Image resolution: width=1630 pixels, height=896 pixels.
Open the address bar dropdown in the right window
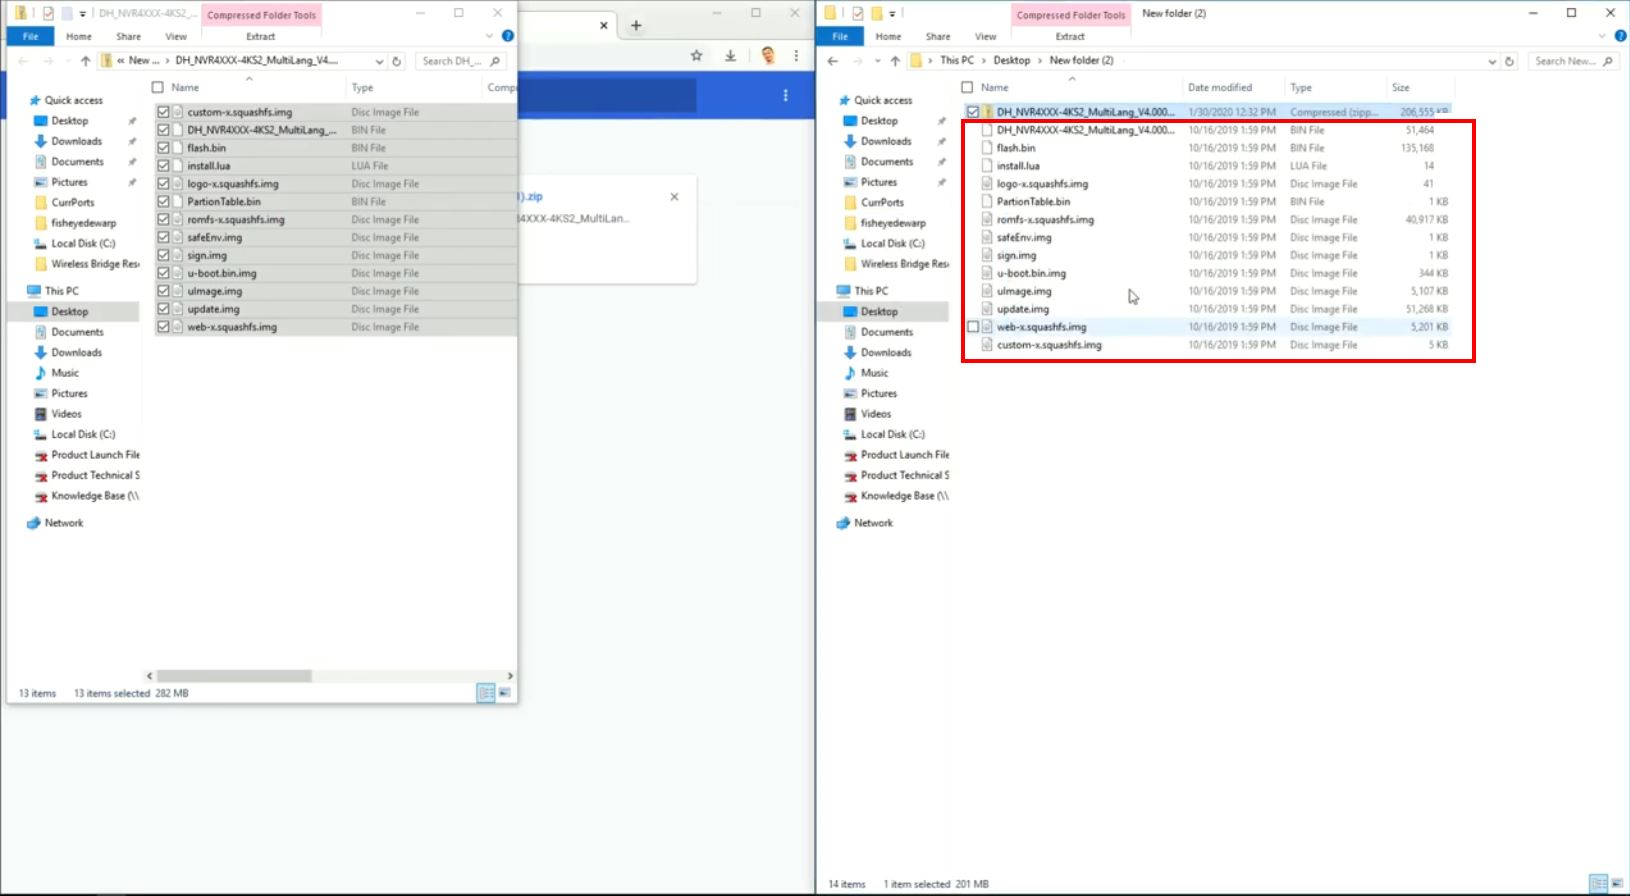pyautogui.click(x=1492, y=61)
